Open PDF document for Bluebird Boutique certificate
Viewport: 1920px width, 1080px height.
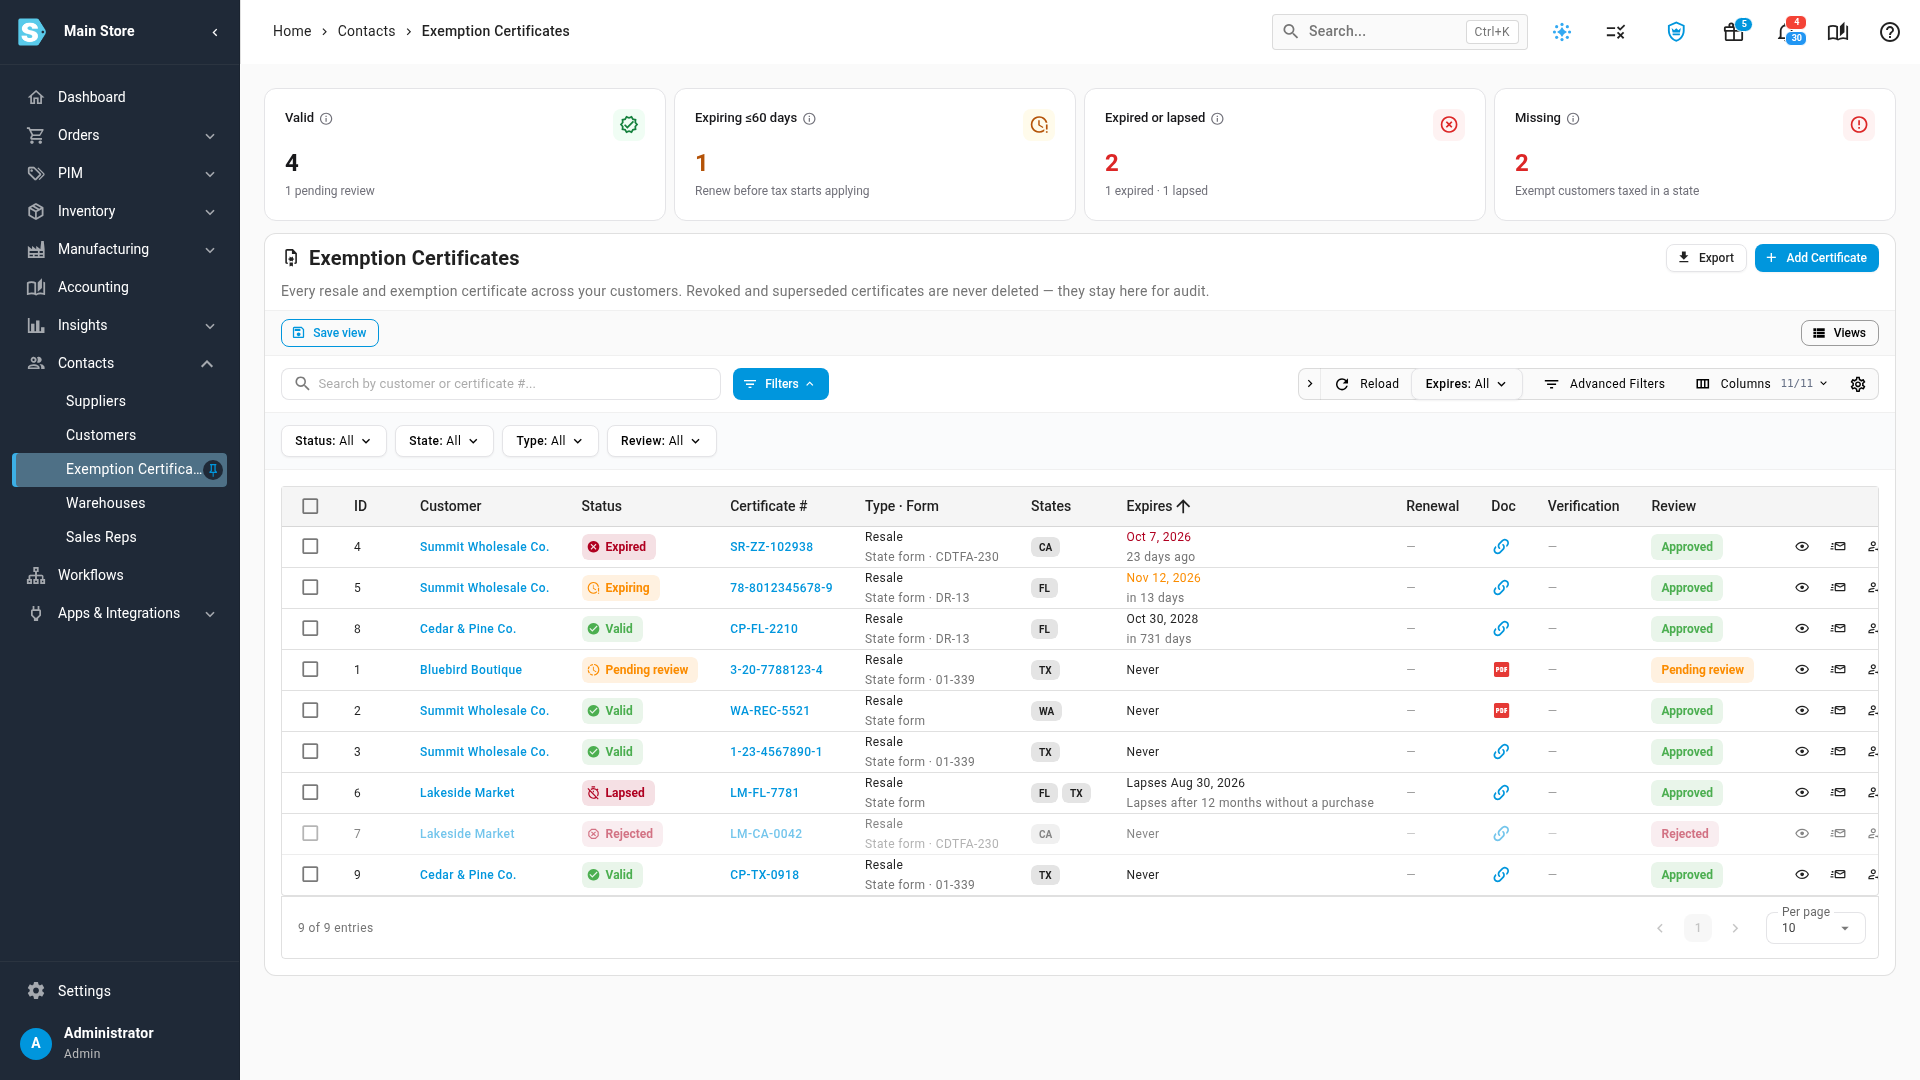tap(1501, 670)
